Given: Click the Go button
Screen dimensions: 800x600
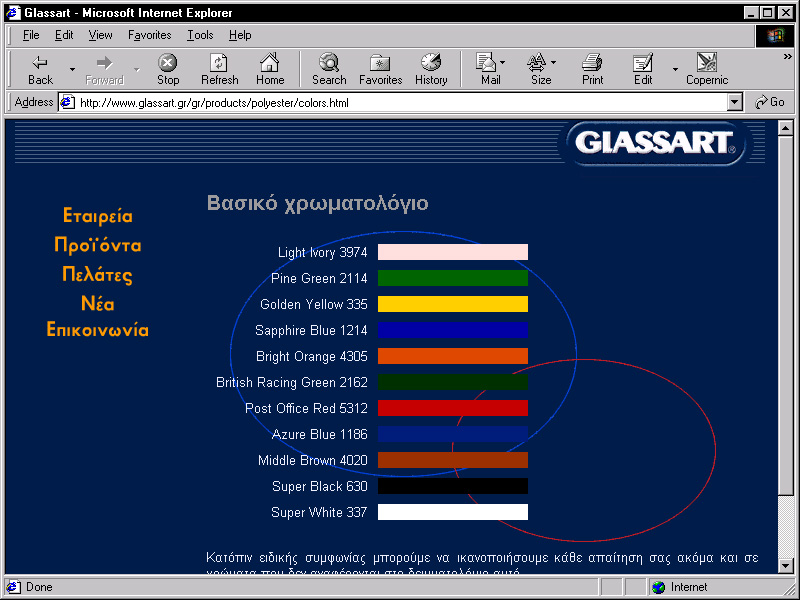Looking at the screenshot, I should pos(769,102).
